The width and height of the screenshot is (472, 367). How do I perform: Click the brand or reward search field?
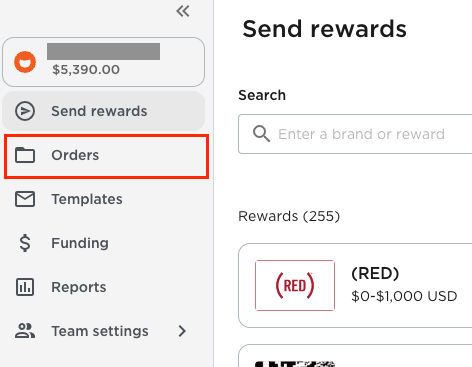coord(355,134)
